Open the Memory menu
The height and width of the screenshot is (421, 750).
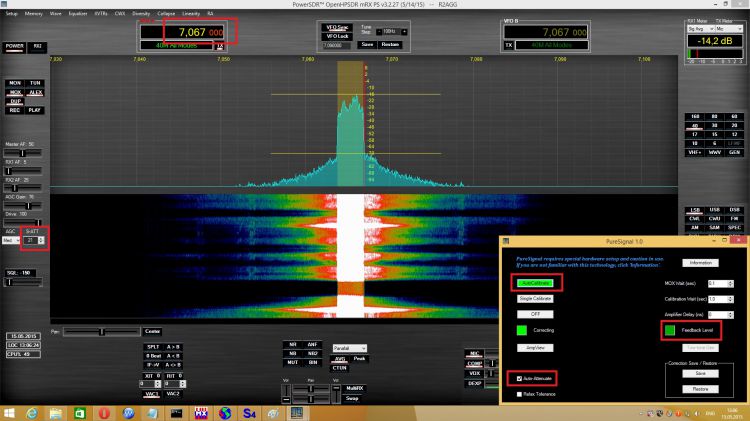pyautogui.click(x=33, y=13)
